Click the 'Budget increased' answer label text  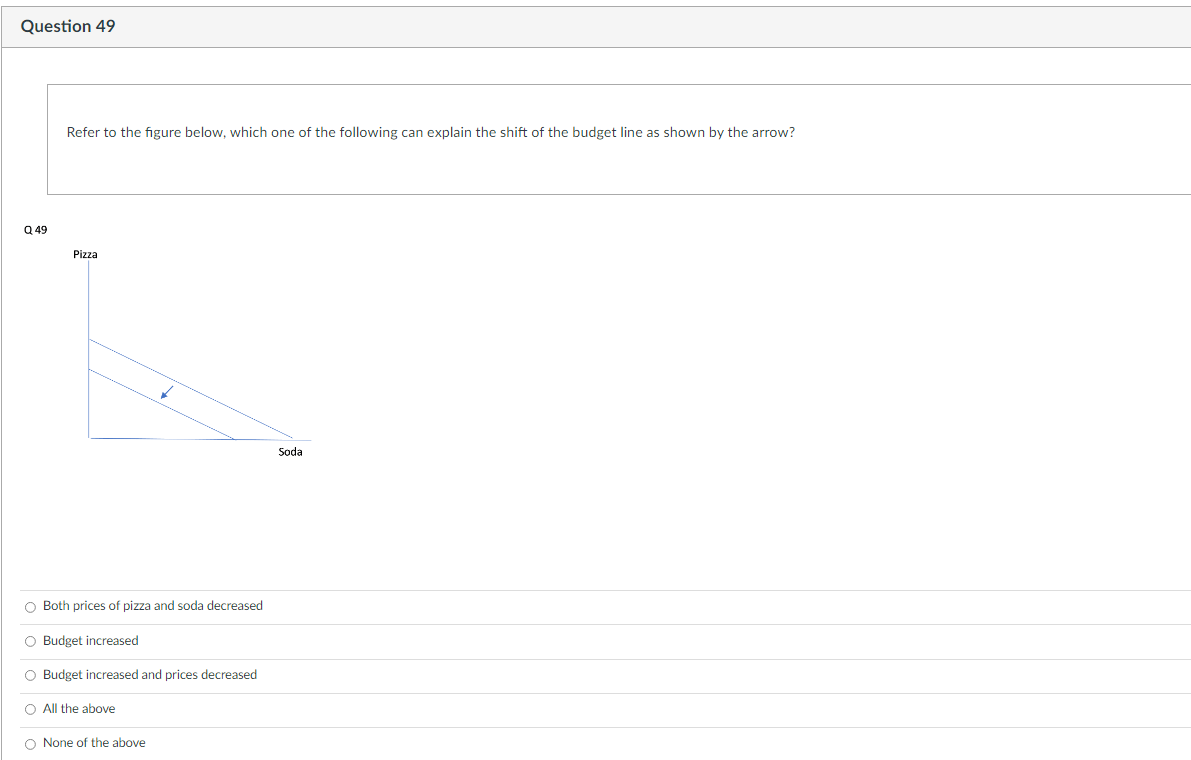click(90, 641)
